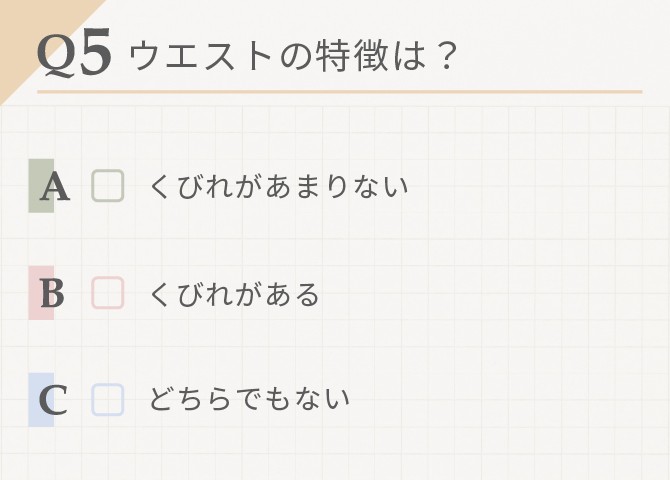Image resolution: width=670 pixels, height=480 pixels.
Task: Click the Q5 question number
Action: pos(75,53)
